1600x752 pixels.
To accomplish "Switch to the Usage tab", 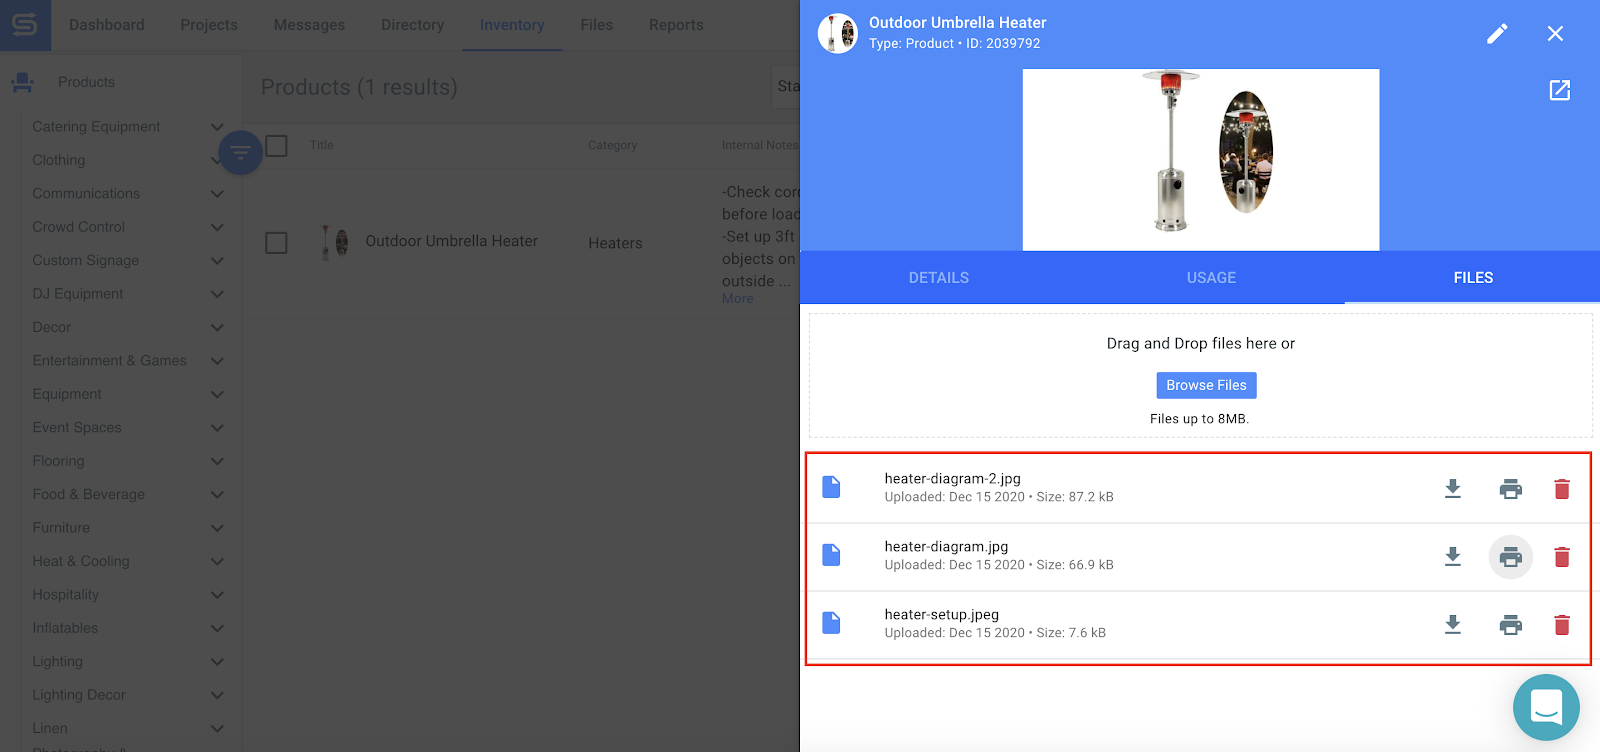I will coord(1211,278).
